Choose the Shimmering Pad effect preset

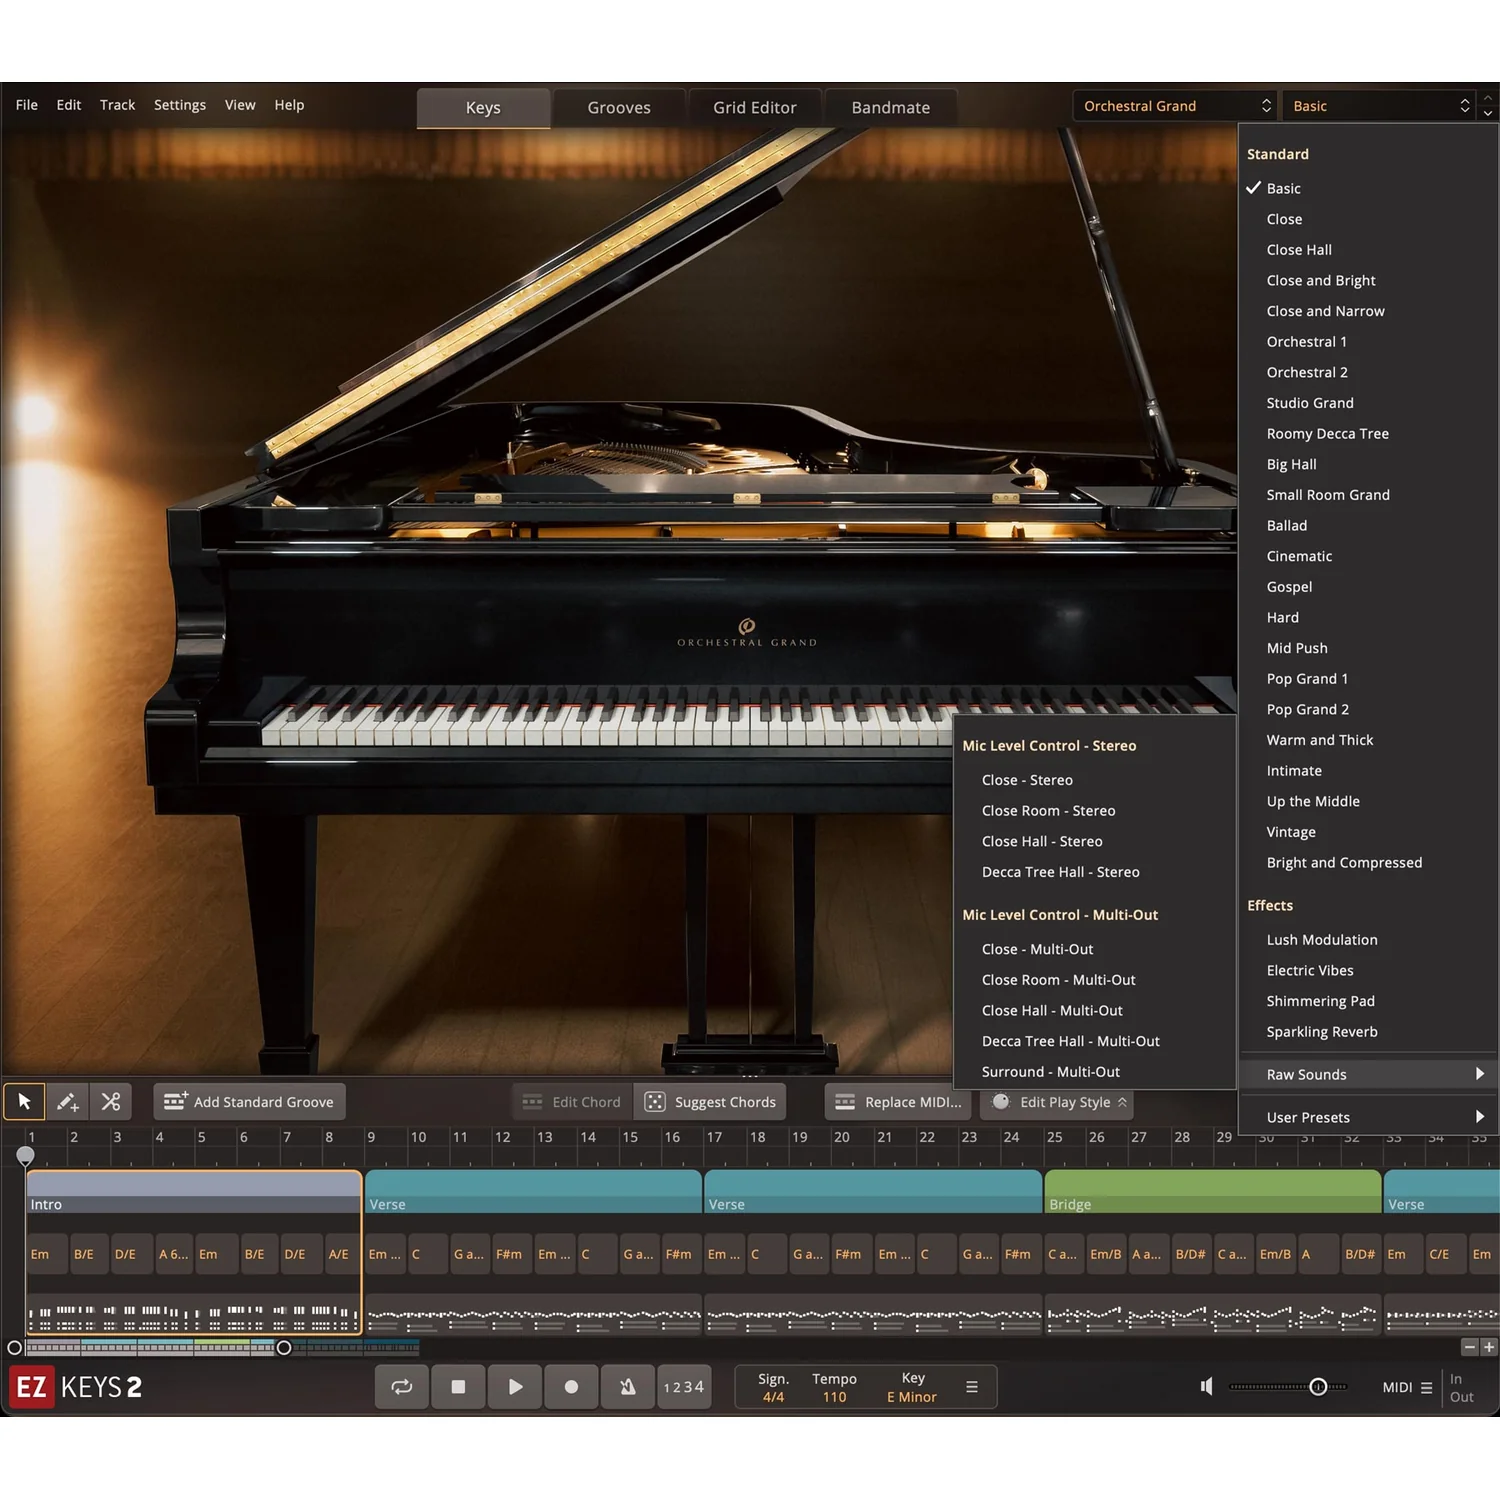click(x=1368, y=1001)
